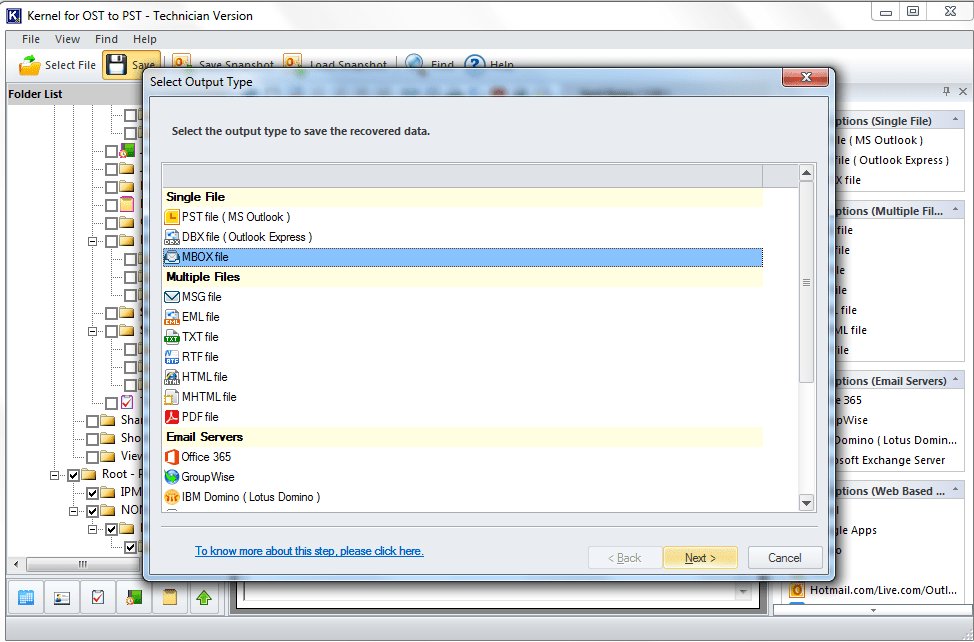The image size is (974, 642).
Task: Check the green journal folder checkbox
Action: [x=111, y=151]
